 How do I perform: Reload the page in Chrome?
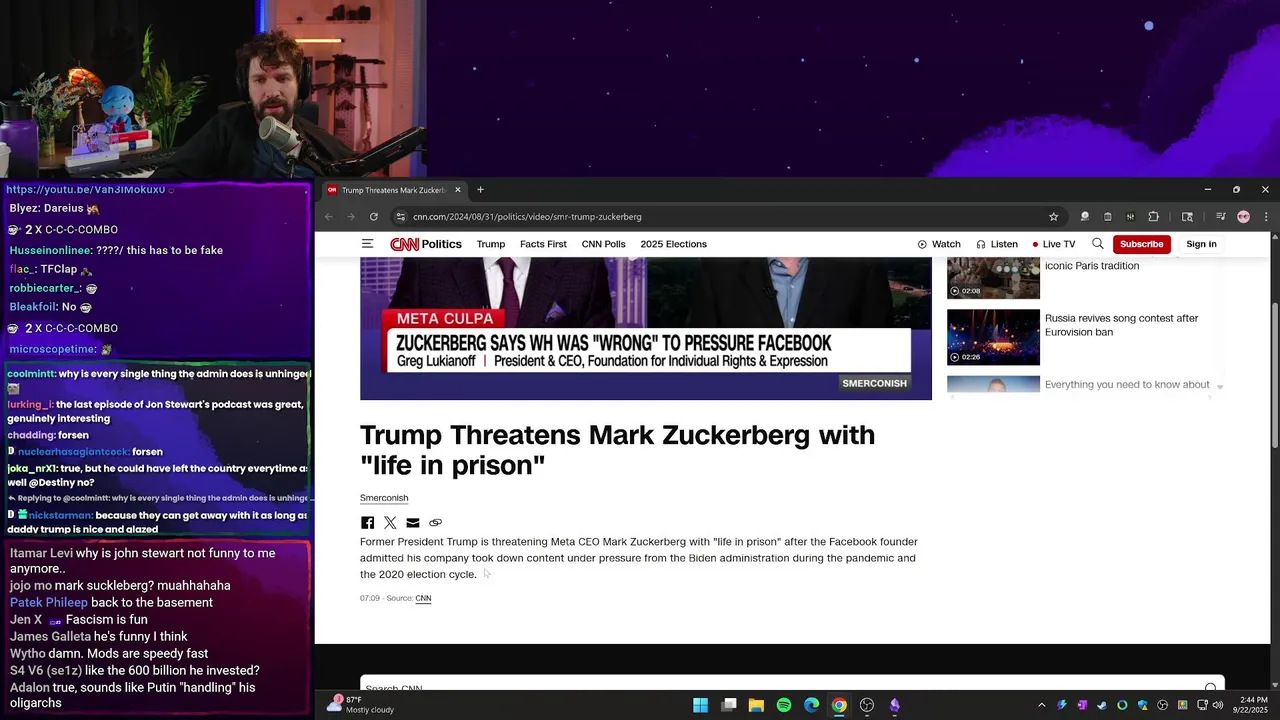pyautogui.click(x=374, y=216)
